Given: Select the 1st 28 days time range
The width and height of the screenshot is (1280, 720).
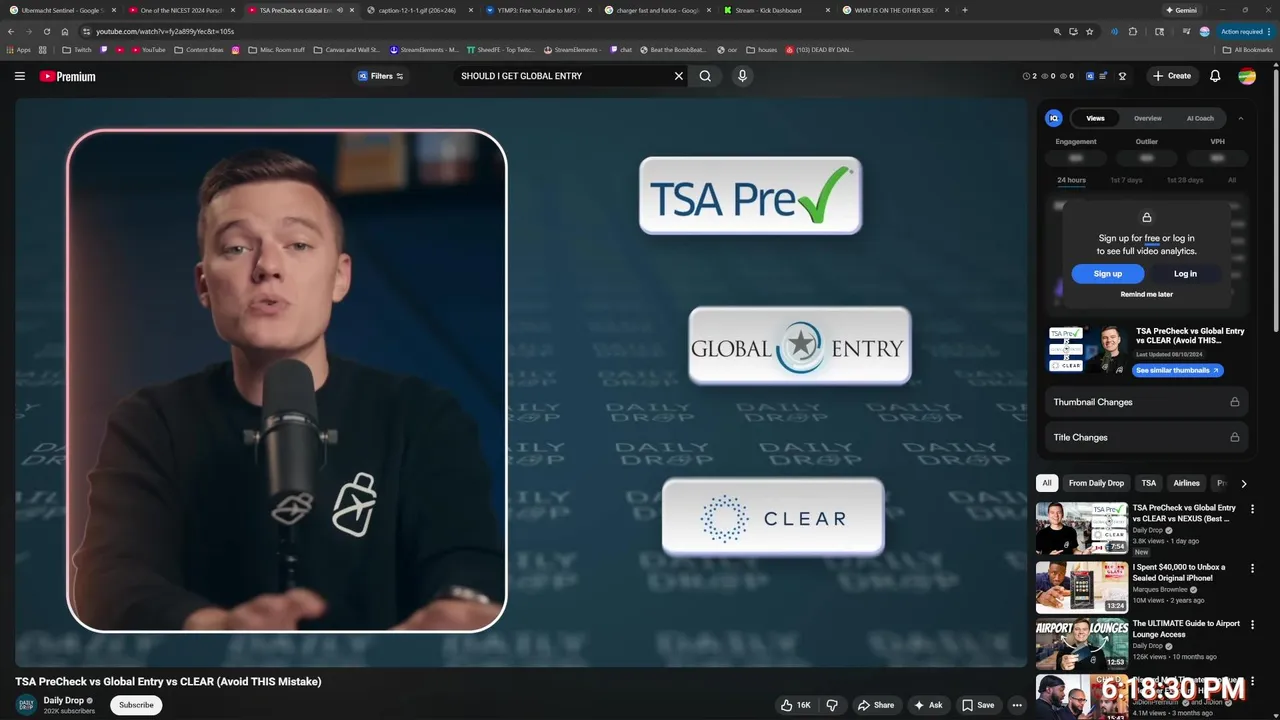Looking at the screenshot, I should [1185, 180].
